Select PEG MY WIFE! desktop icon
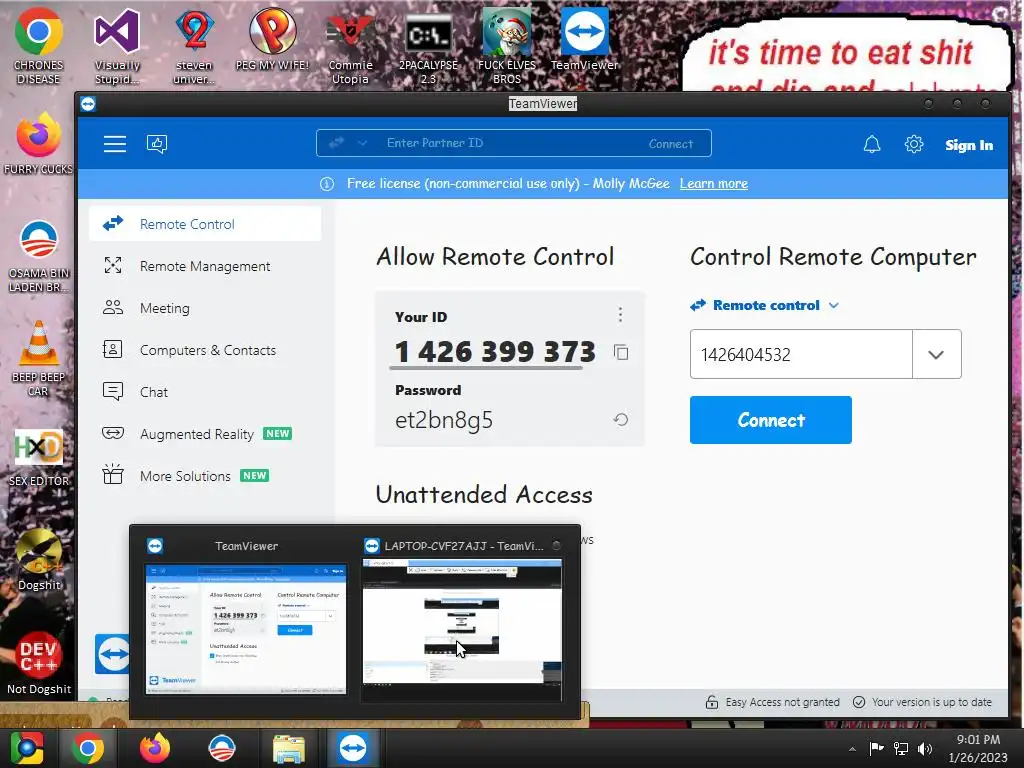The height and width of the screenshot is (768, 1024). (272, 39)
